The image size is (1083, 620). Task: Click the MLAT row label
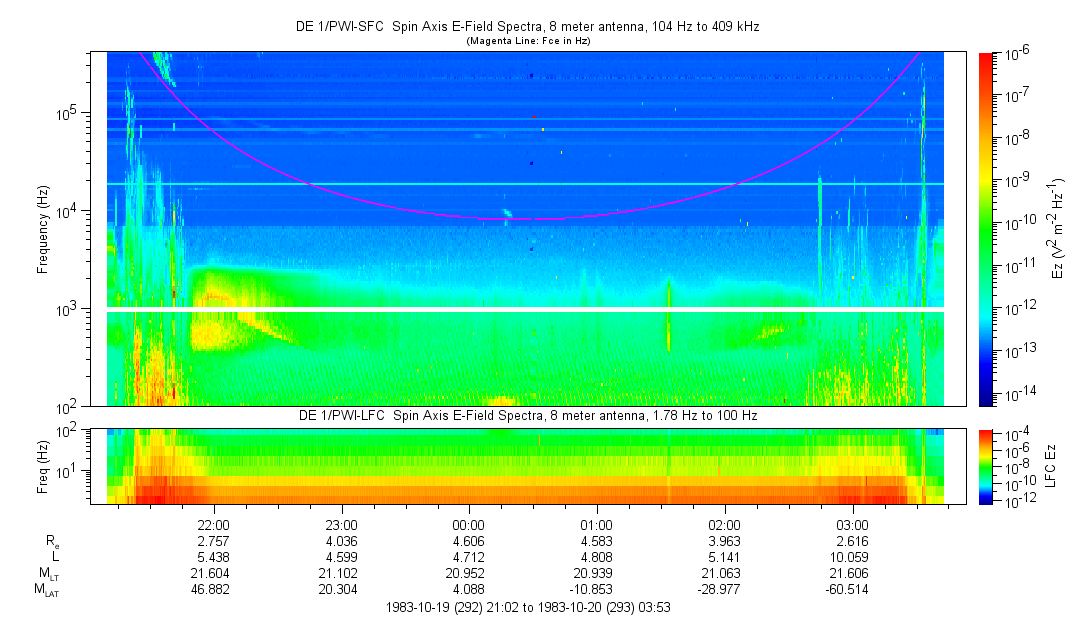click(46, 591)
